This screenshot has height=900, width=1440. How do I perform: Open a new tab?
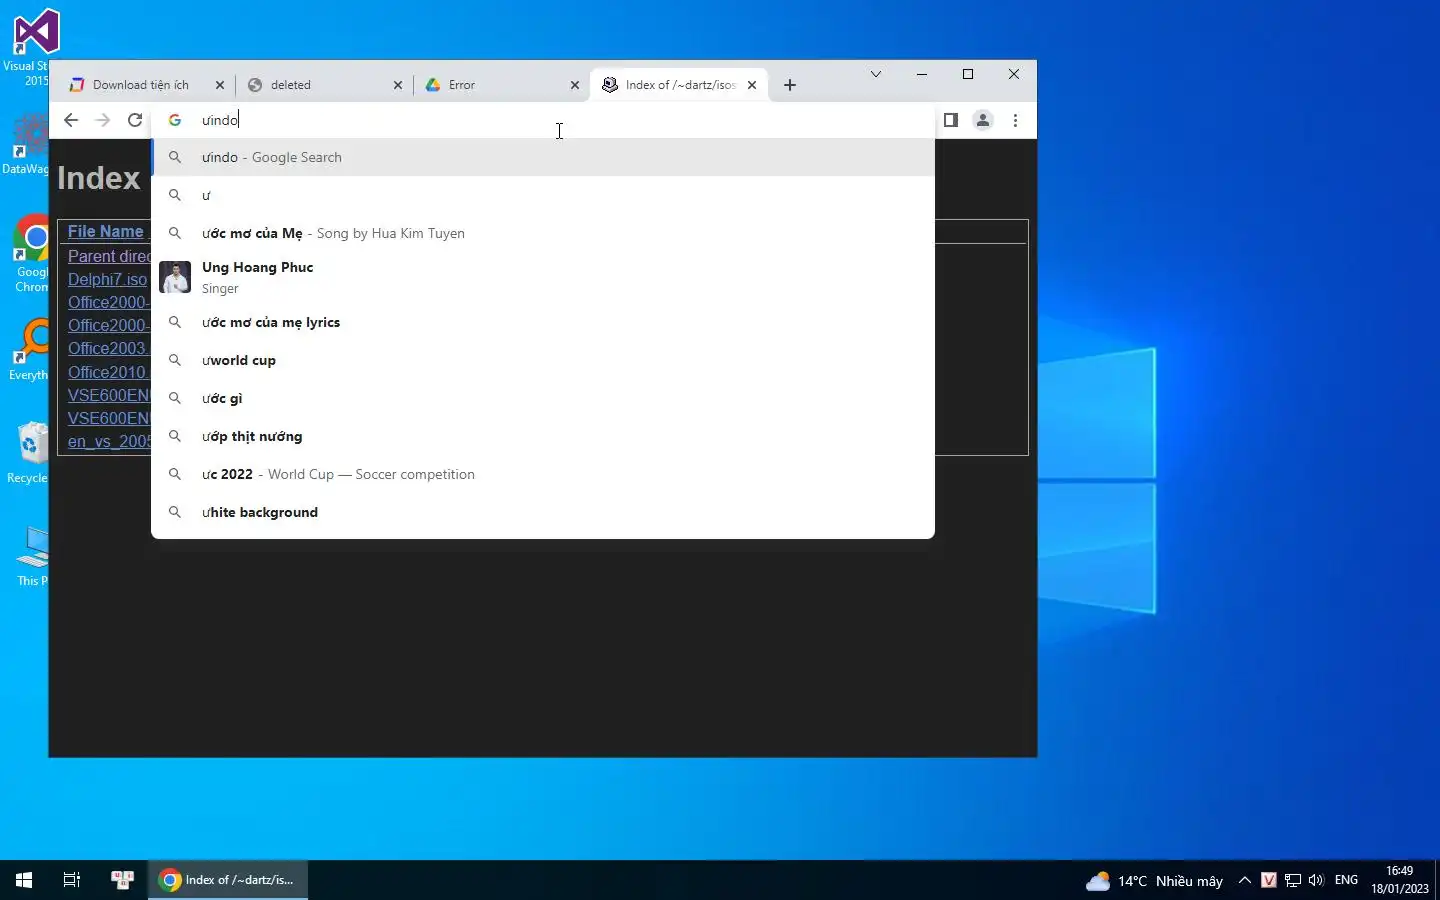tap(790, 85)
